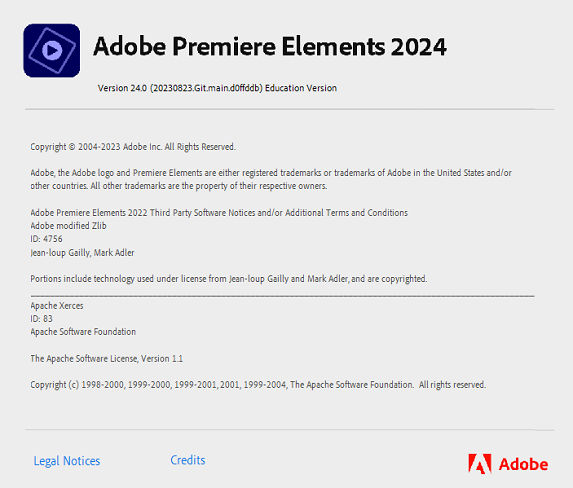Viewport: 573px width, 488px height.
Task: Click the 'Adobe, the Adobe logo and Premiere Elements' trademark line
Action: tap(271, 173)
